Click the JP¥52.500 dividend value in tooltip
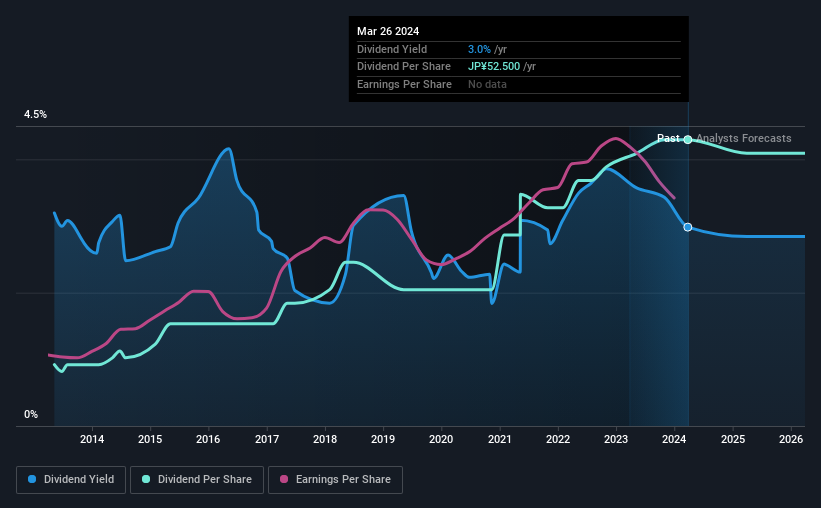The width and height of the screenshot is (821, 508). pos(494,67)
